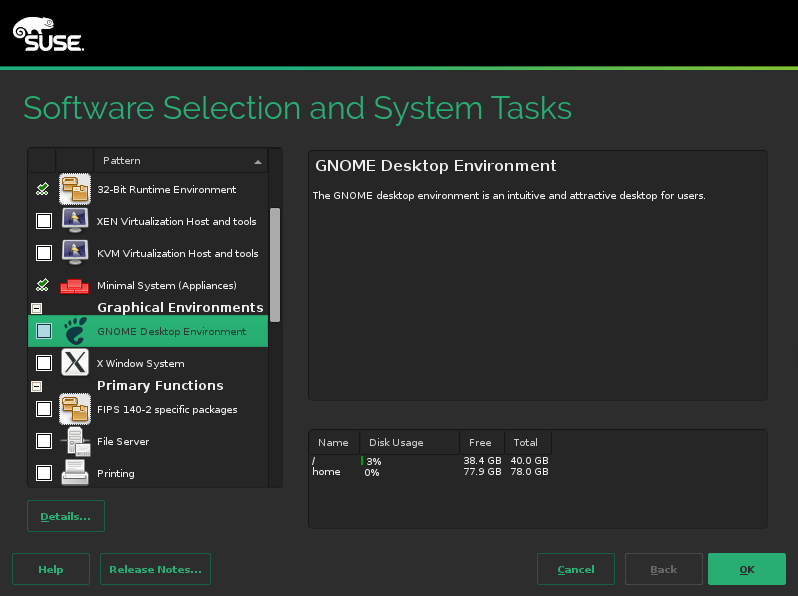Click the Name column header in disk table
Screen dimensions: 798x596
[x=333, y=442]
